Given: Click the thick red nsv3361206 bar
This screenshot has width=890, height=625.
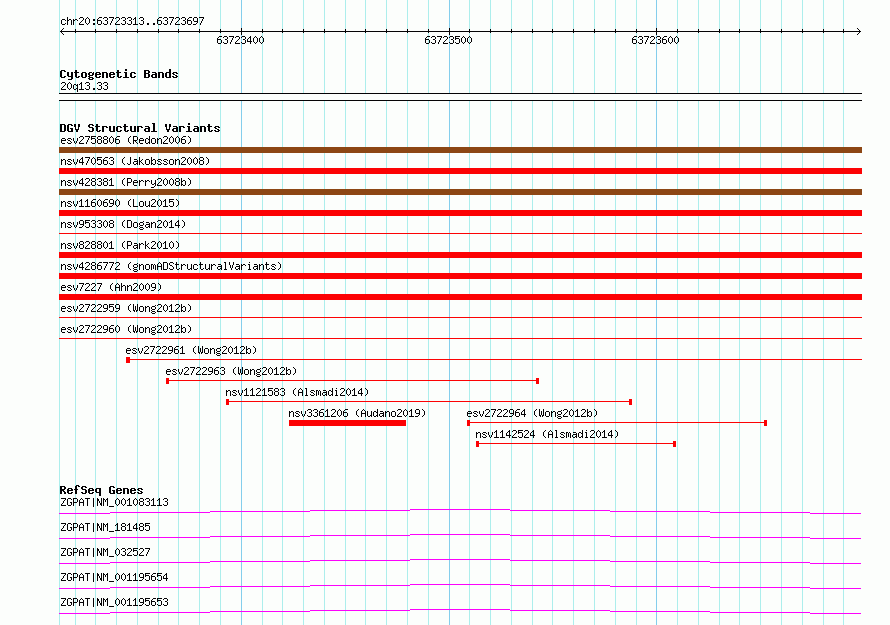Looking at the screenshot, I should 347,423.
